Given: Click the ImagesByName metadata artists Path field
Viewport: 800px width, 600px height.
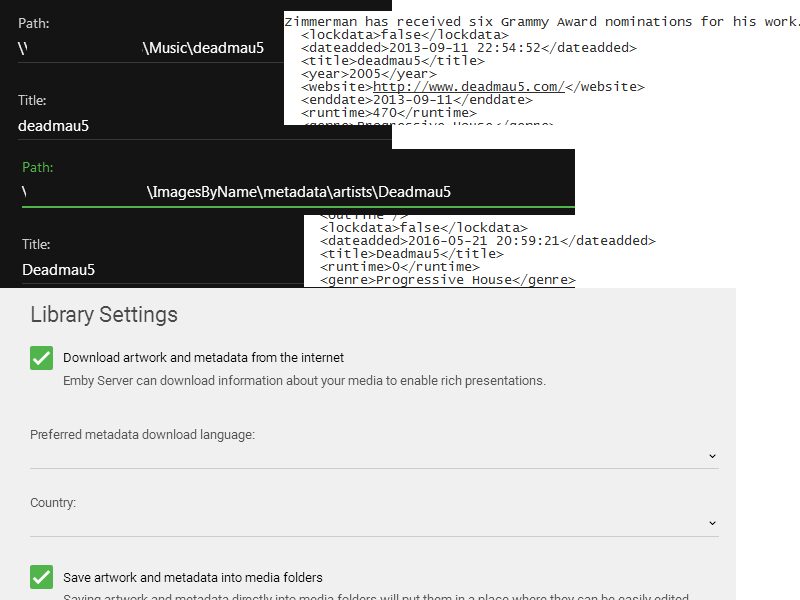Looking at the screenshot, I should coord(298,191).
